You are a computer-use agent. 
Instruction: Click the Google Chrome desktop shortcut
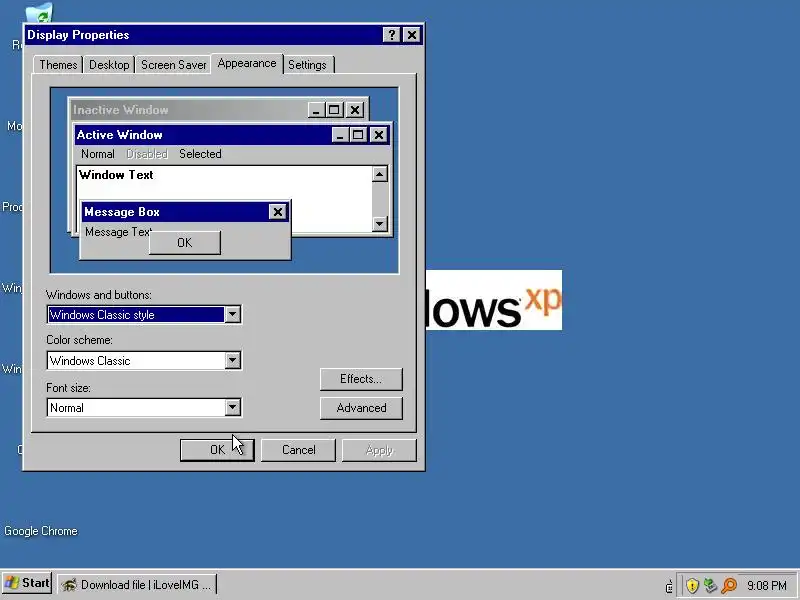pos(41,531)
